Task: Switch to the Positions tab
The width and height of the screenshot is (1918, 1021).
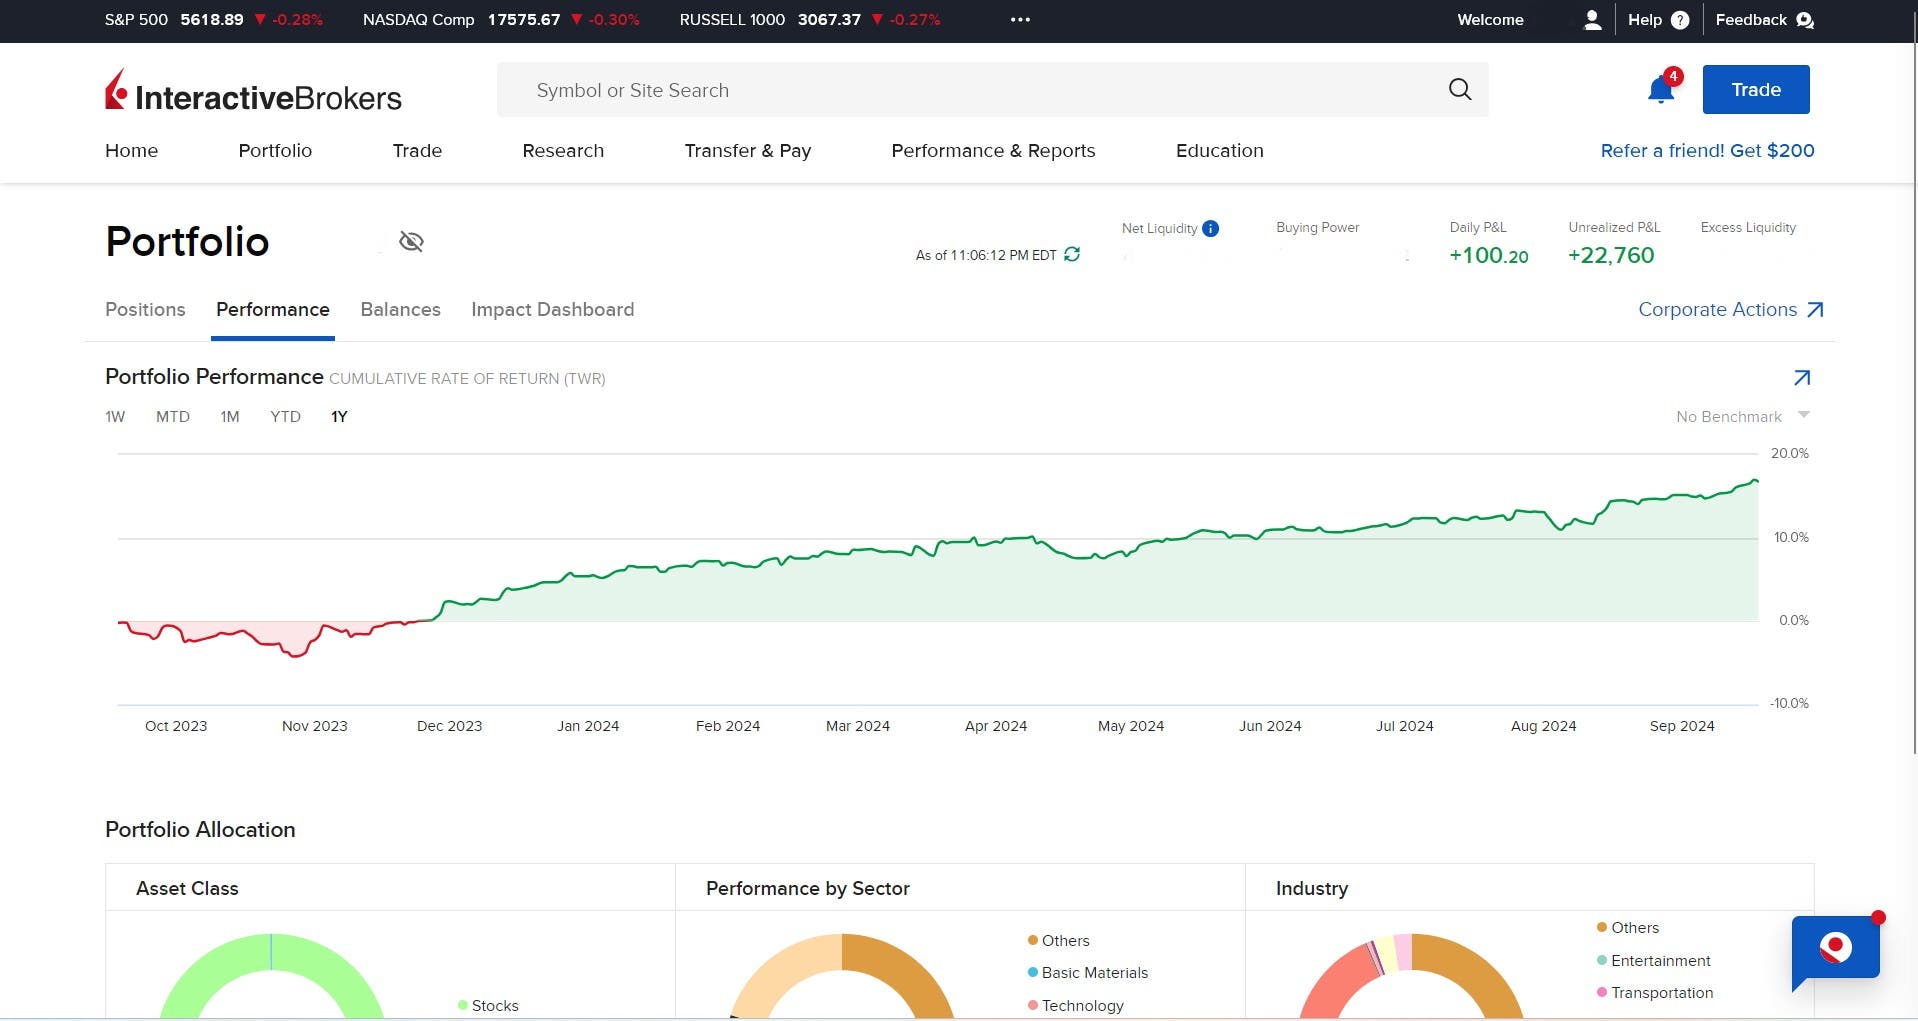Action: (145, 310)
